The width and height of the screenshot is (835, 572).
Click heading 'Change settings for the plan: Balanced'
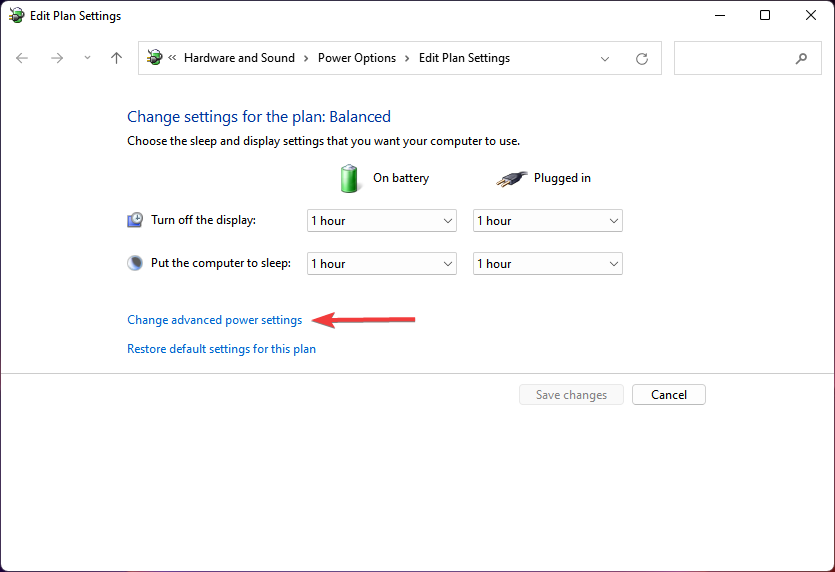click(259, 117)
